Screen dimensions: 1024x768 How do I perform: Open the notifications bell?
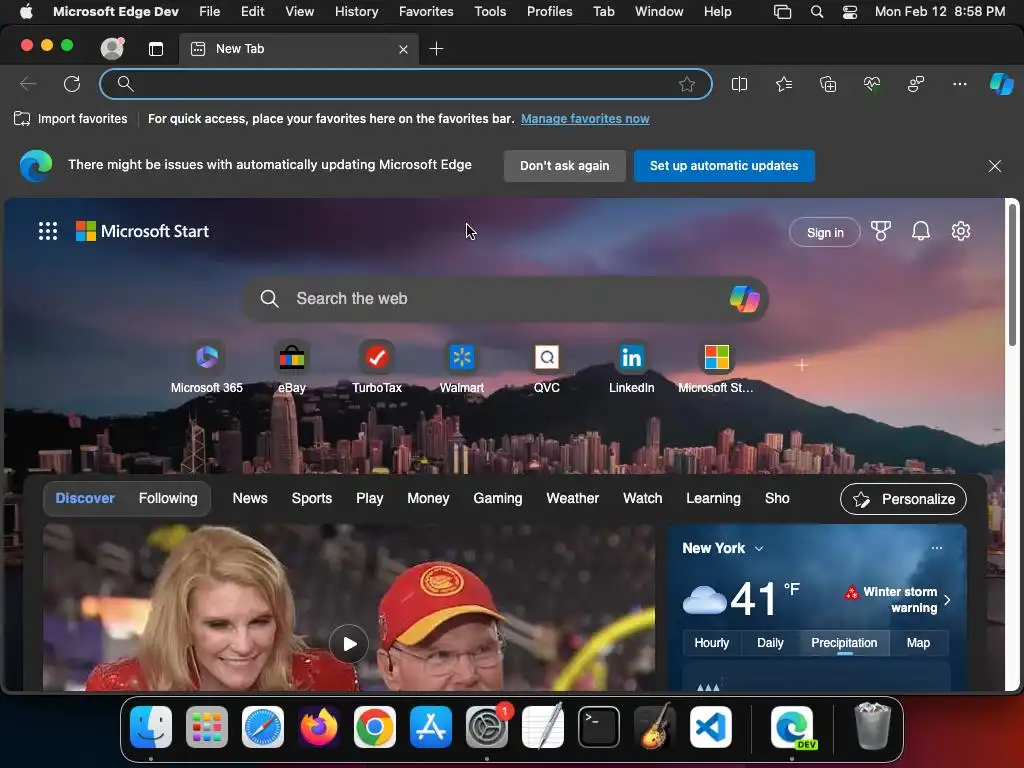tap(921, 231)
